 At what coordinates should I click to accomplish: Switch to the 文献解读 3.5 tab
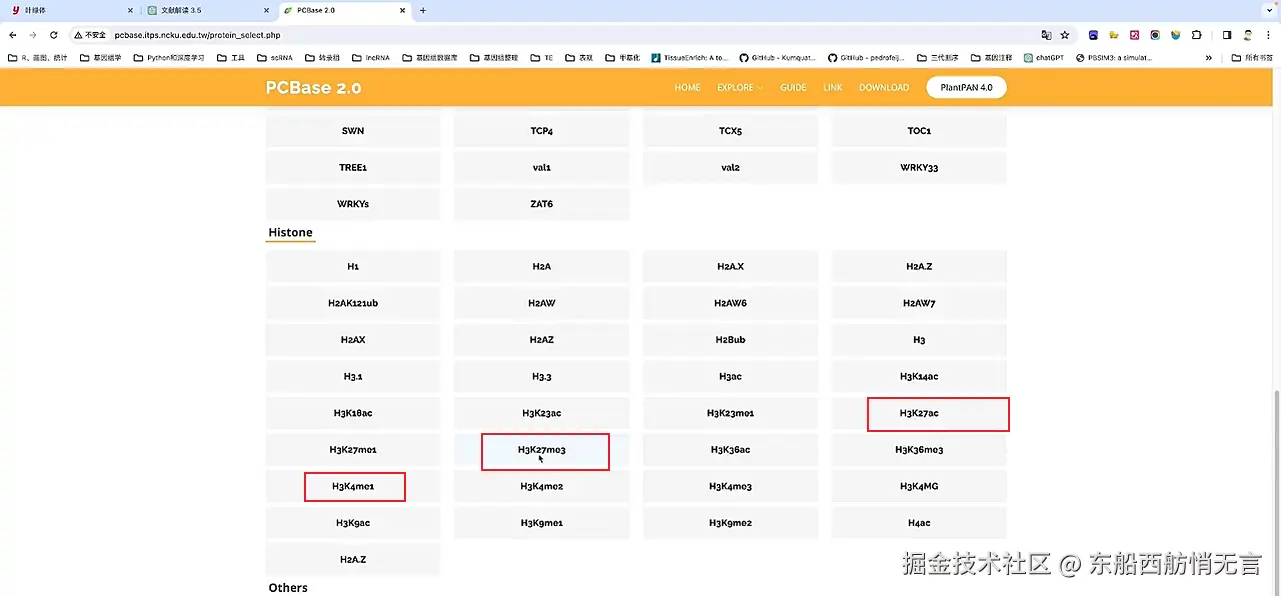[206, 10]
